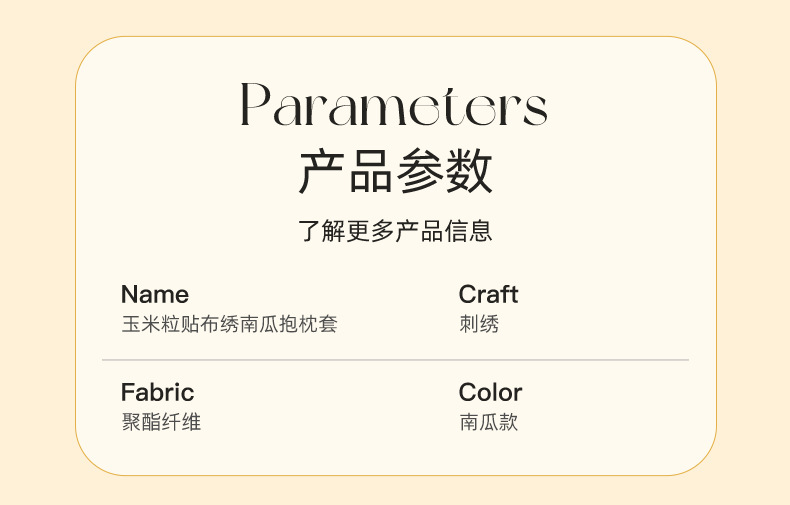This screenshot has height=505, width=790.
Task: Click the 数 character in the title
Action: tap(470, 171)
